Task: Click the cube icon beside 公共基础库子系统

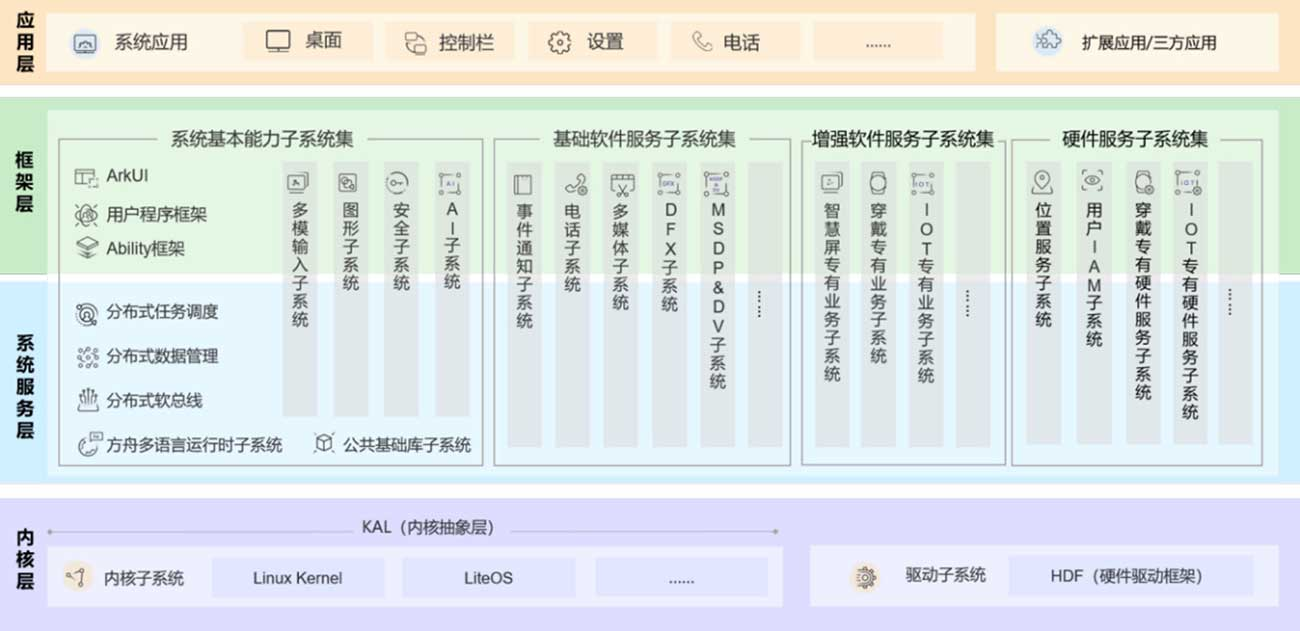Action: (x=324, y=443)
